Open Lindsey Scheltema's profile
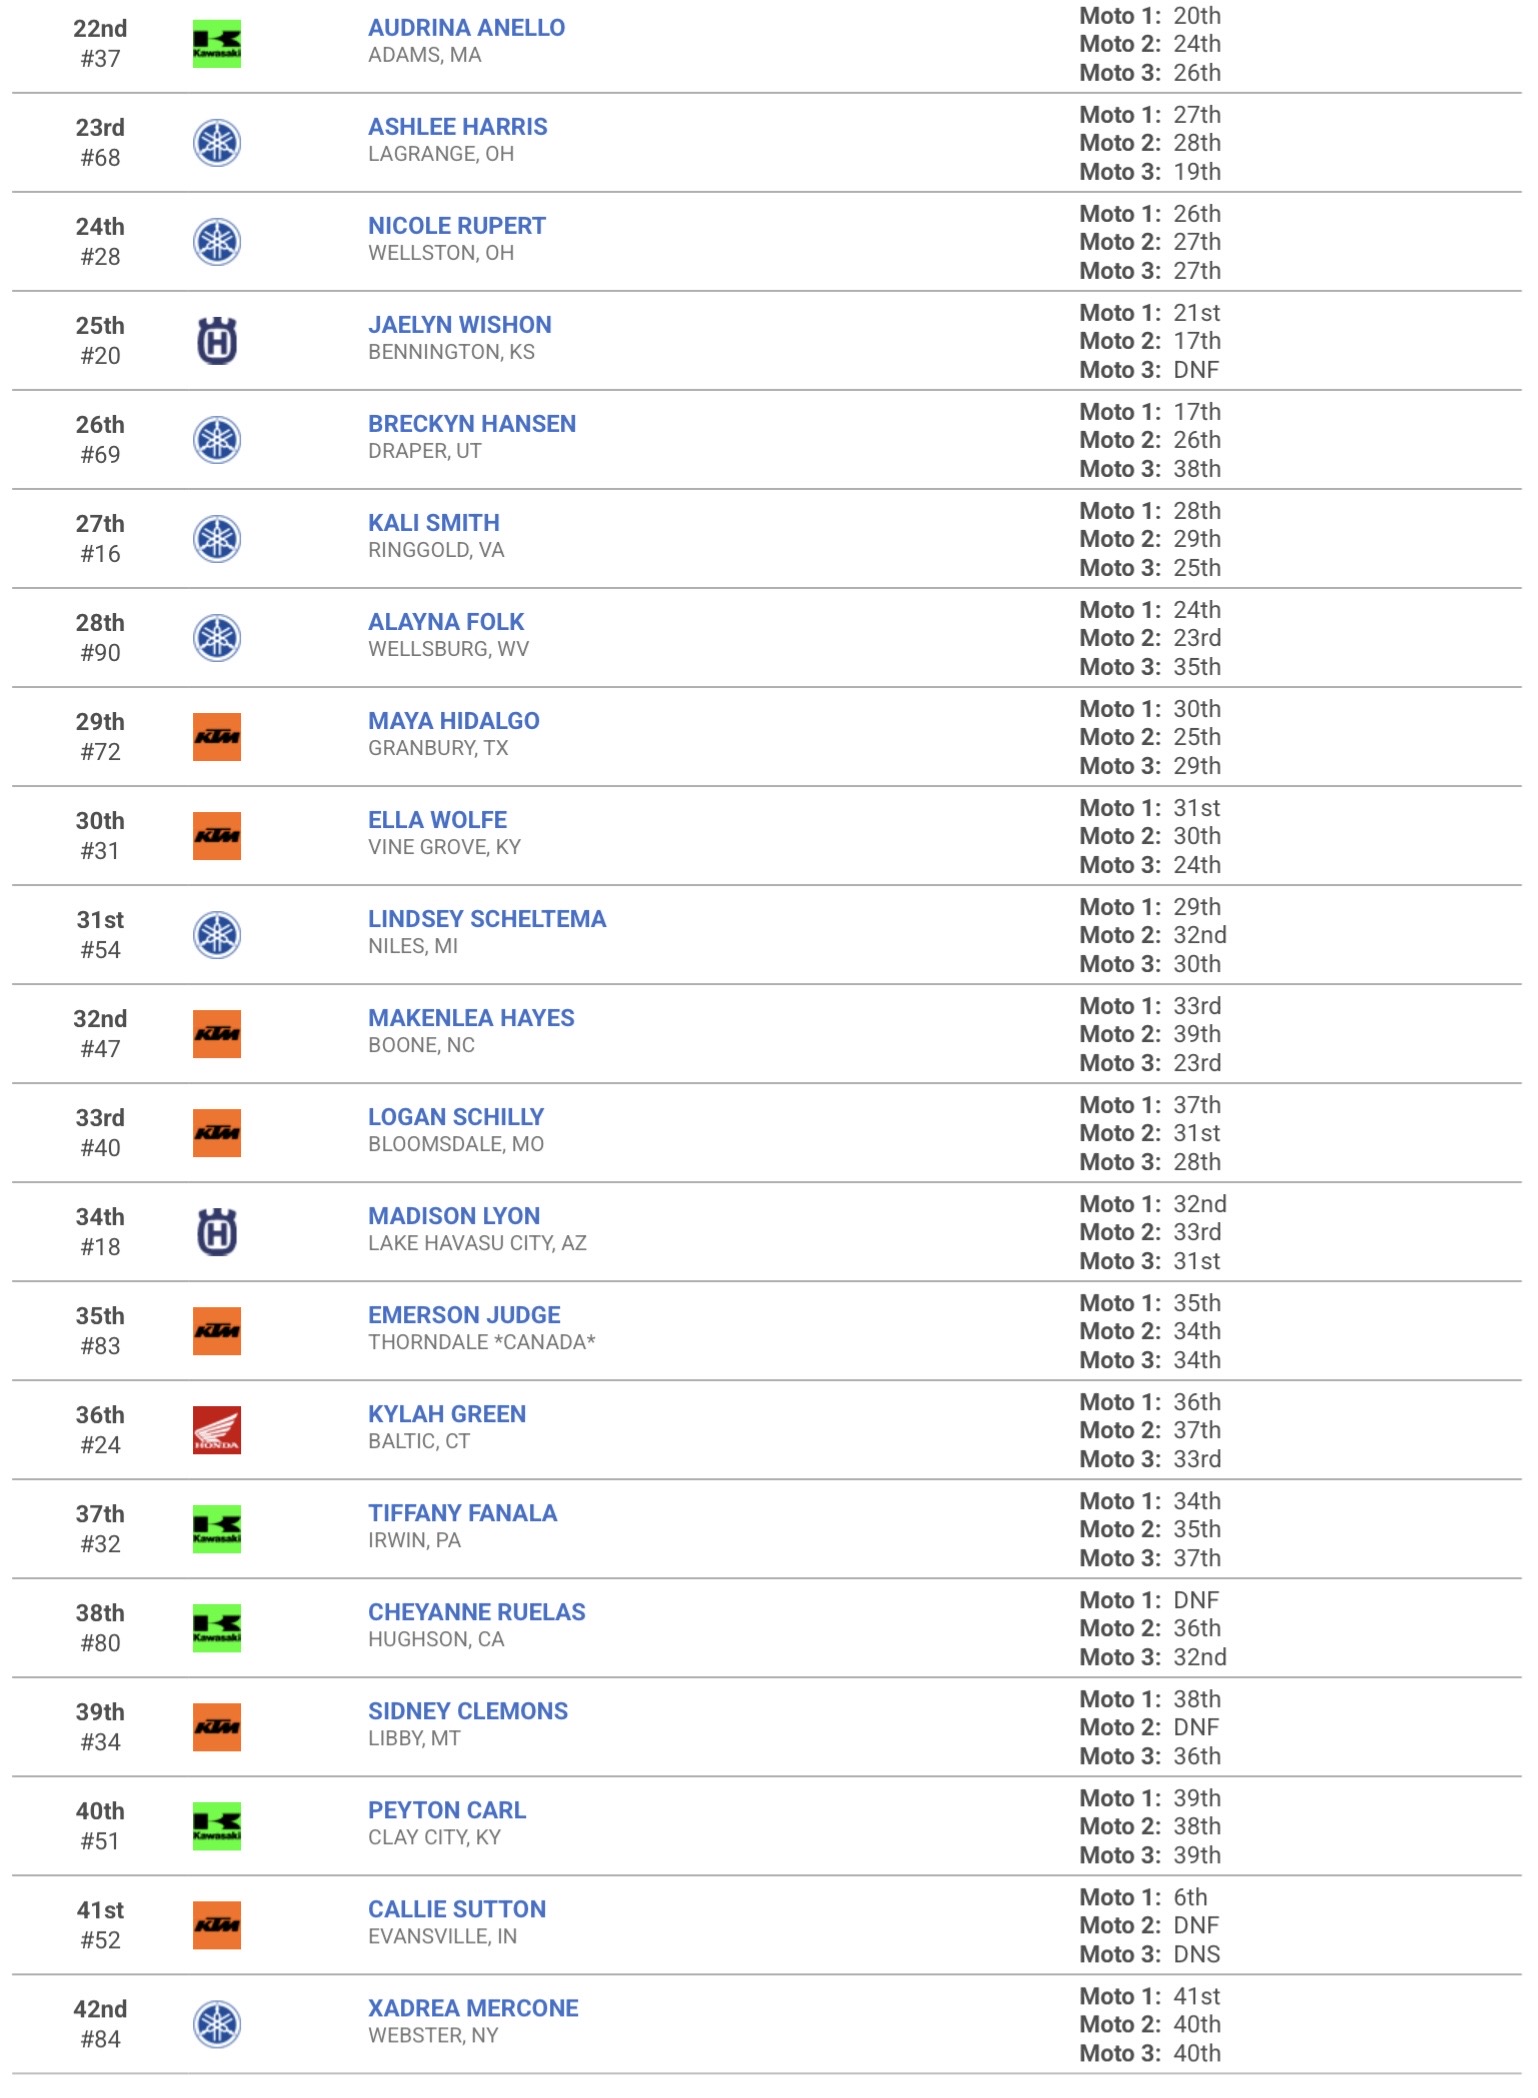 (x=487, y=919)
